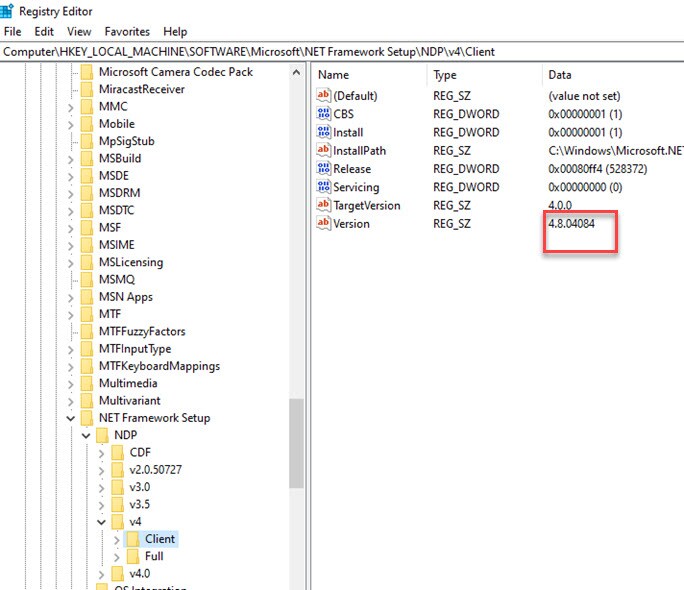Click the v3.5 folder icon
This screenshot has height=590, width=684.
tap(117, 504)
